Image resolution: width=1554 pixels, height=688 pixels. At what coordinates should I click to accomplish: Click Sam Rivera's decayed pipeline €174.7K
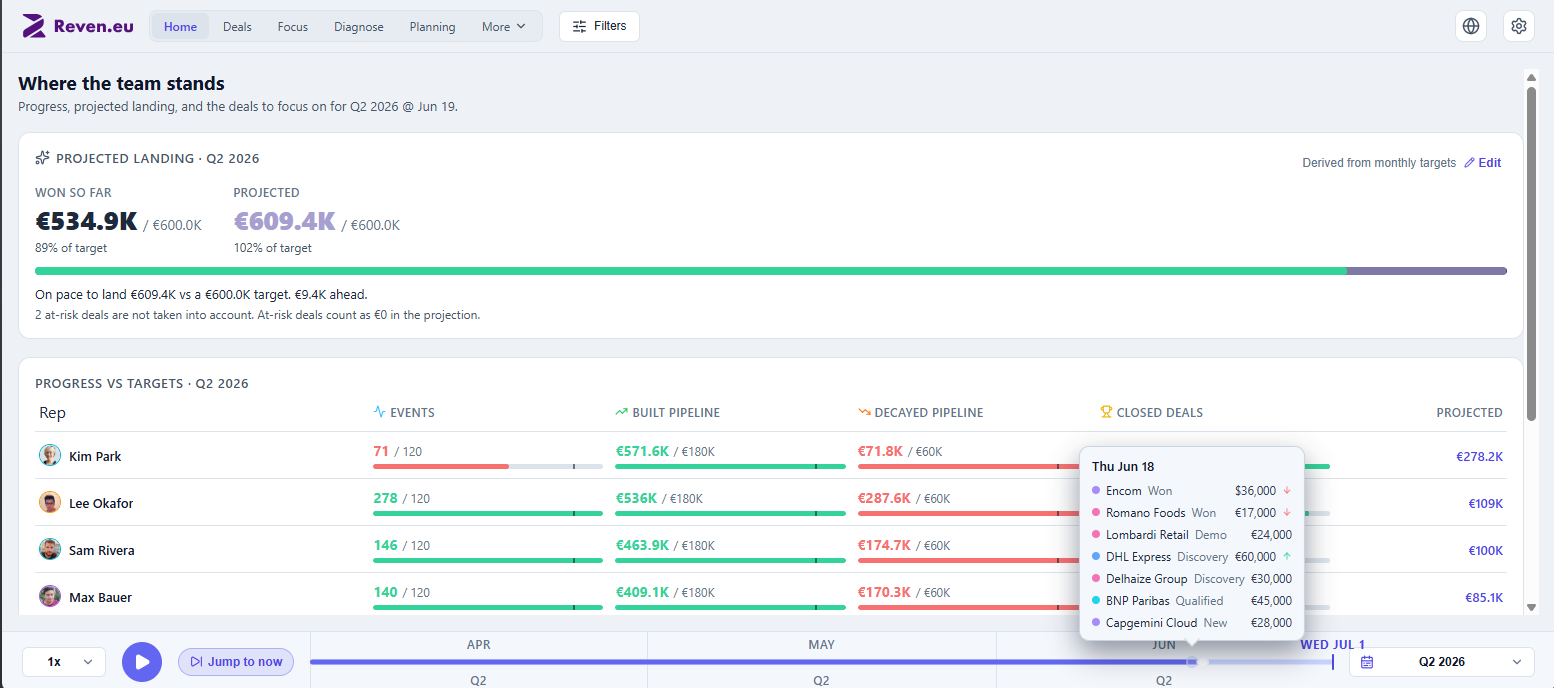click(x=885, y=545)
